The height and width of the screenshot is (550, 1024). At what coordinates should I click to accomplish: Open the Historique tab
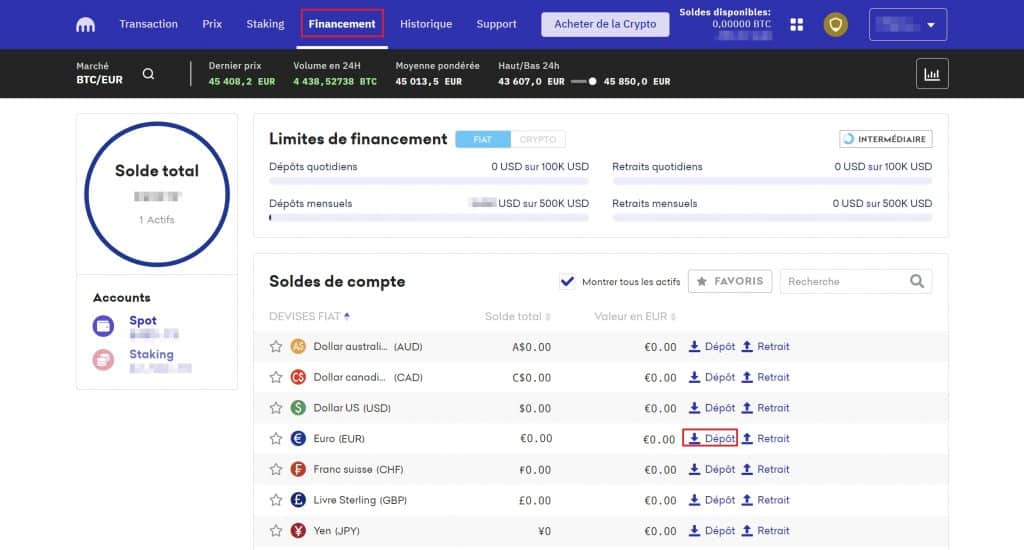click(x=426, y=24)
